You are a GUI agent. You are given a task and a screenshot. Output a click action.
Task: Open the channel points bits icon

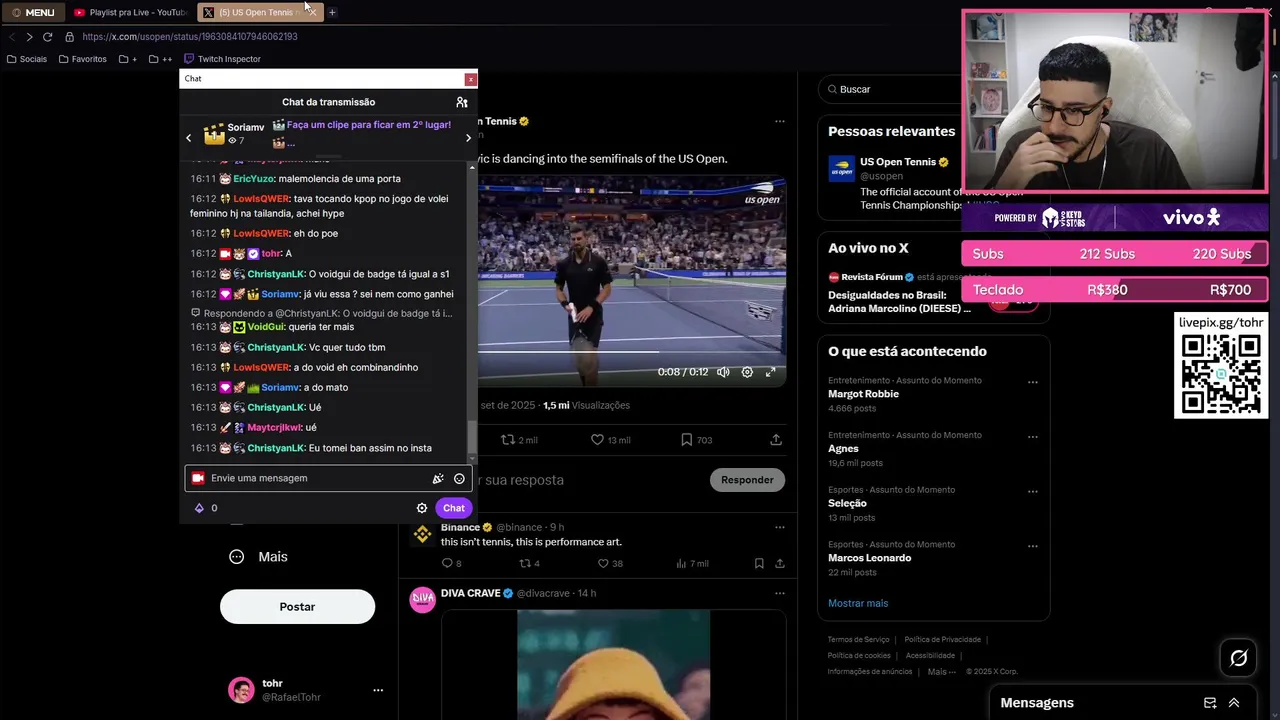pyautogui.click(x=199, y=508)
